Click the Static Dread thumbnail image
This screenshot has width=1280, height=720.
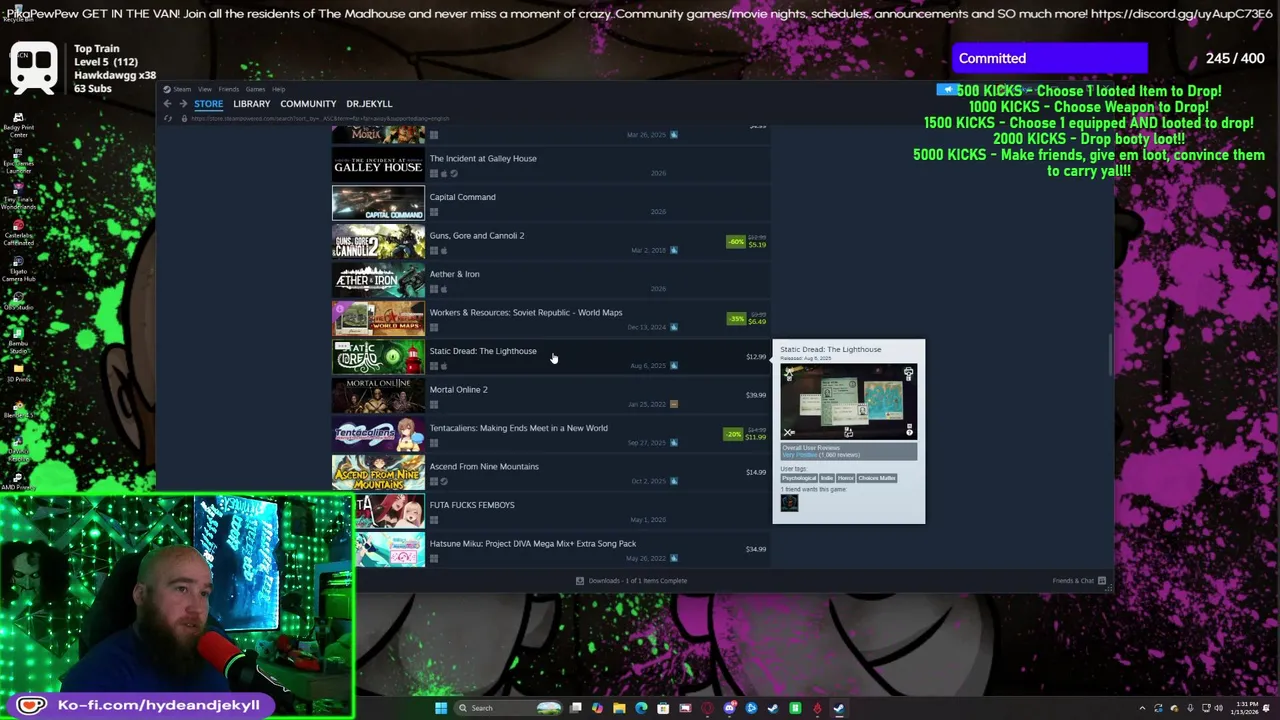coord(378,357)
